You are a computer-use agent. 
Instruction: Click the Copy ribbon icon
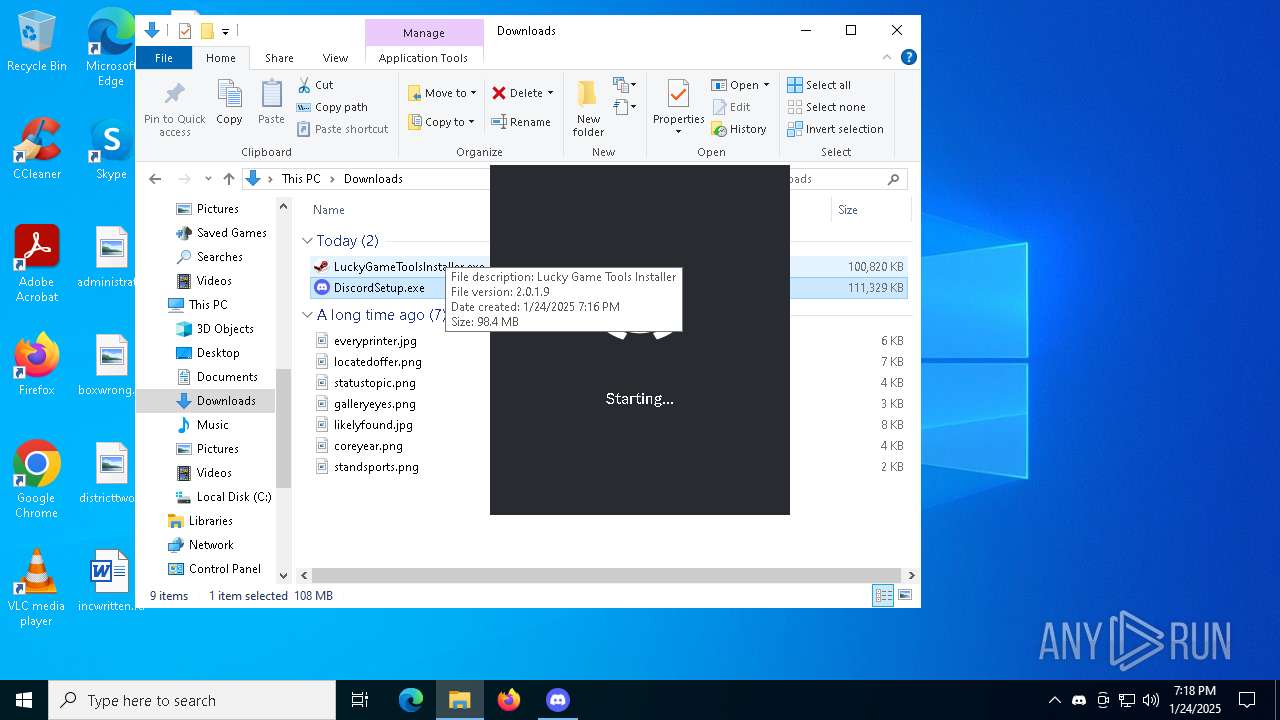(229, 102)
